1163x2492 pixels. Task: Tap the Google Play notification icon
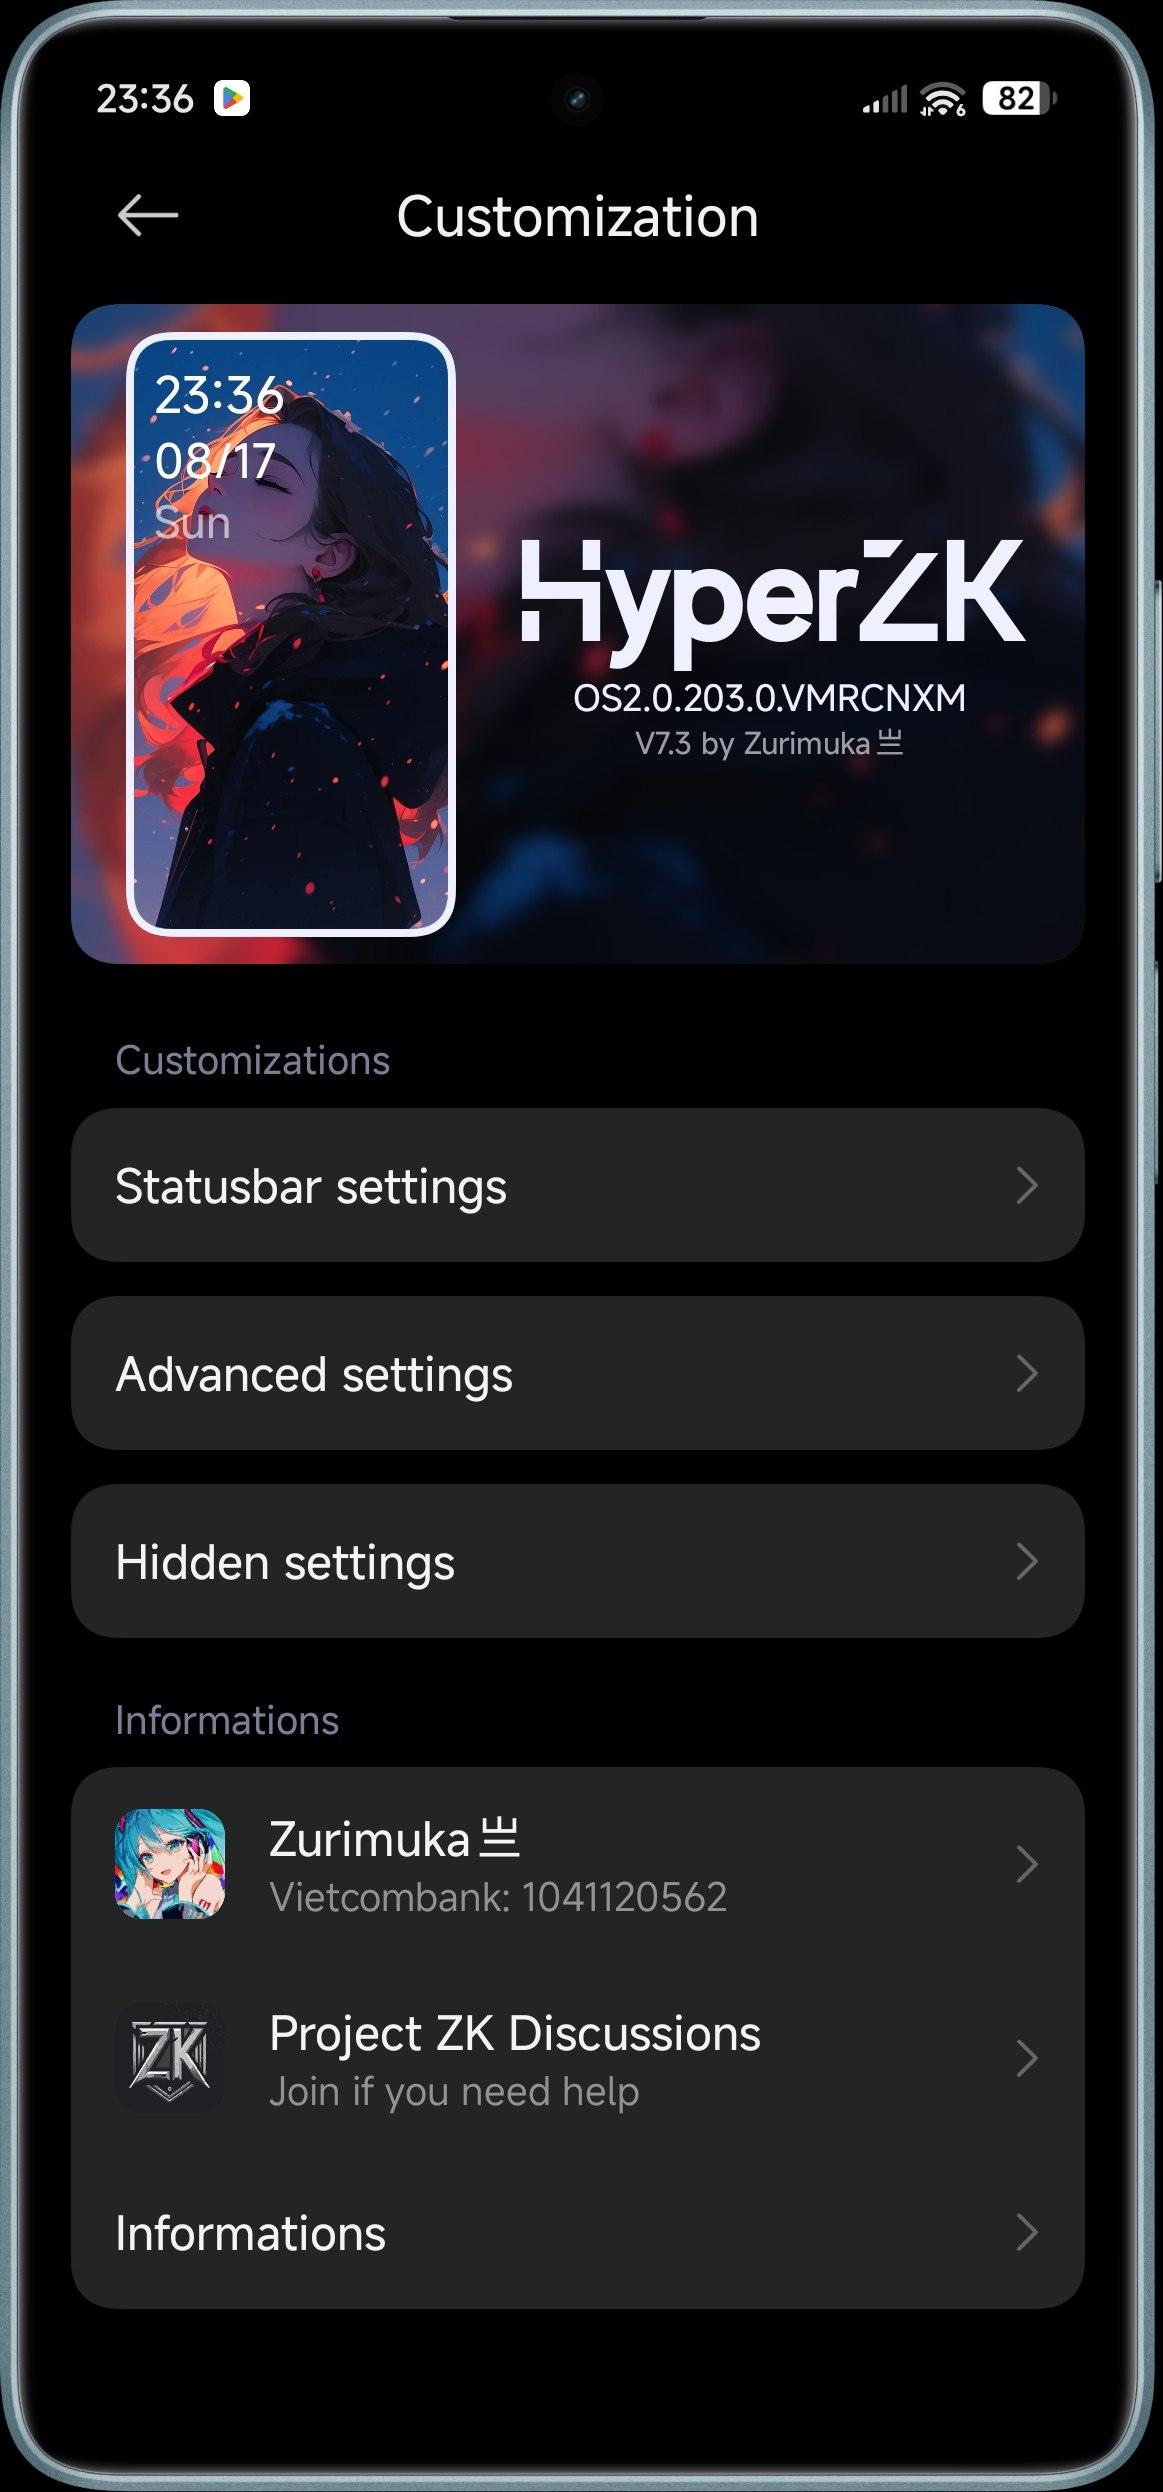point(232,98)
